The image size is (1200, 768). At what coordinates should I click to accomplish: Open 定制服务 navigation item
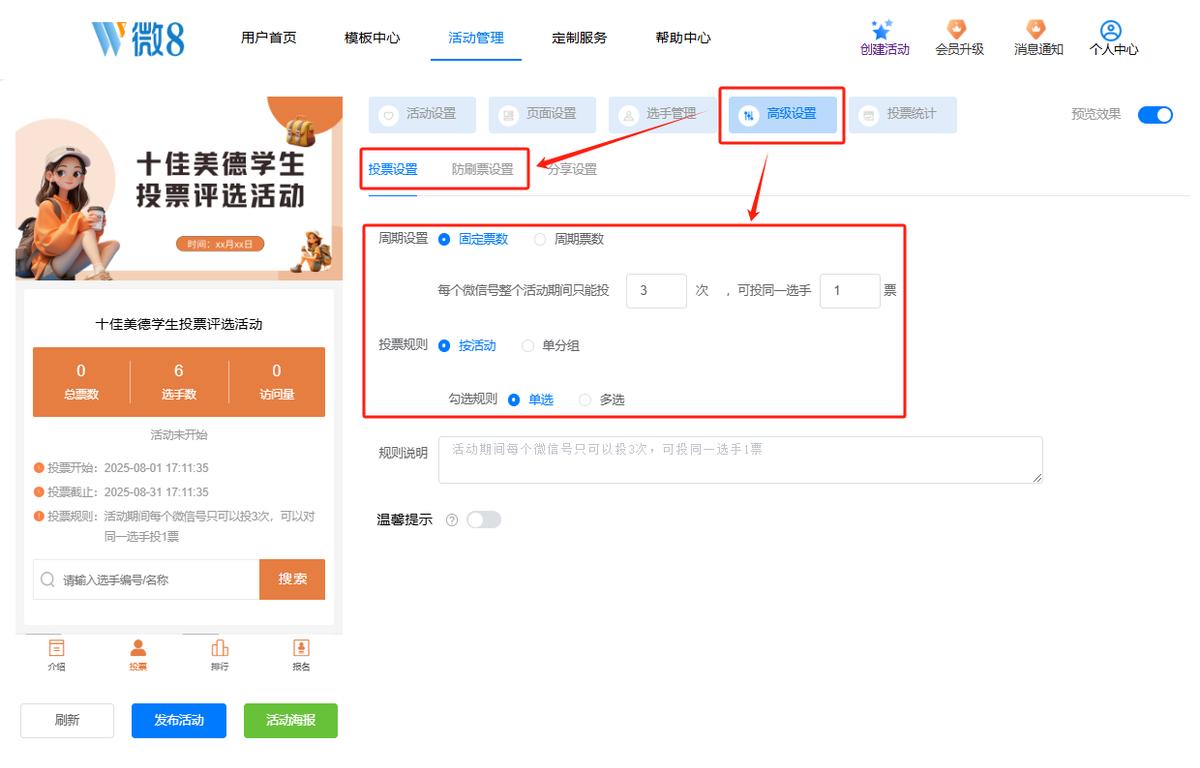tap(579, 38)
